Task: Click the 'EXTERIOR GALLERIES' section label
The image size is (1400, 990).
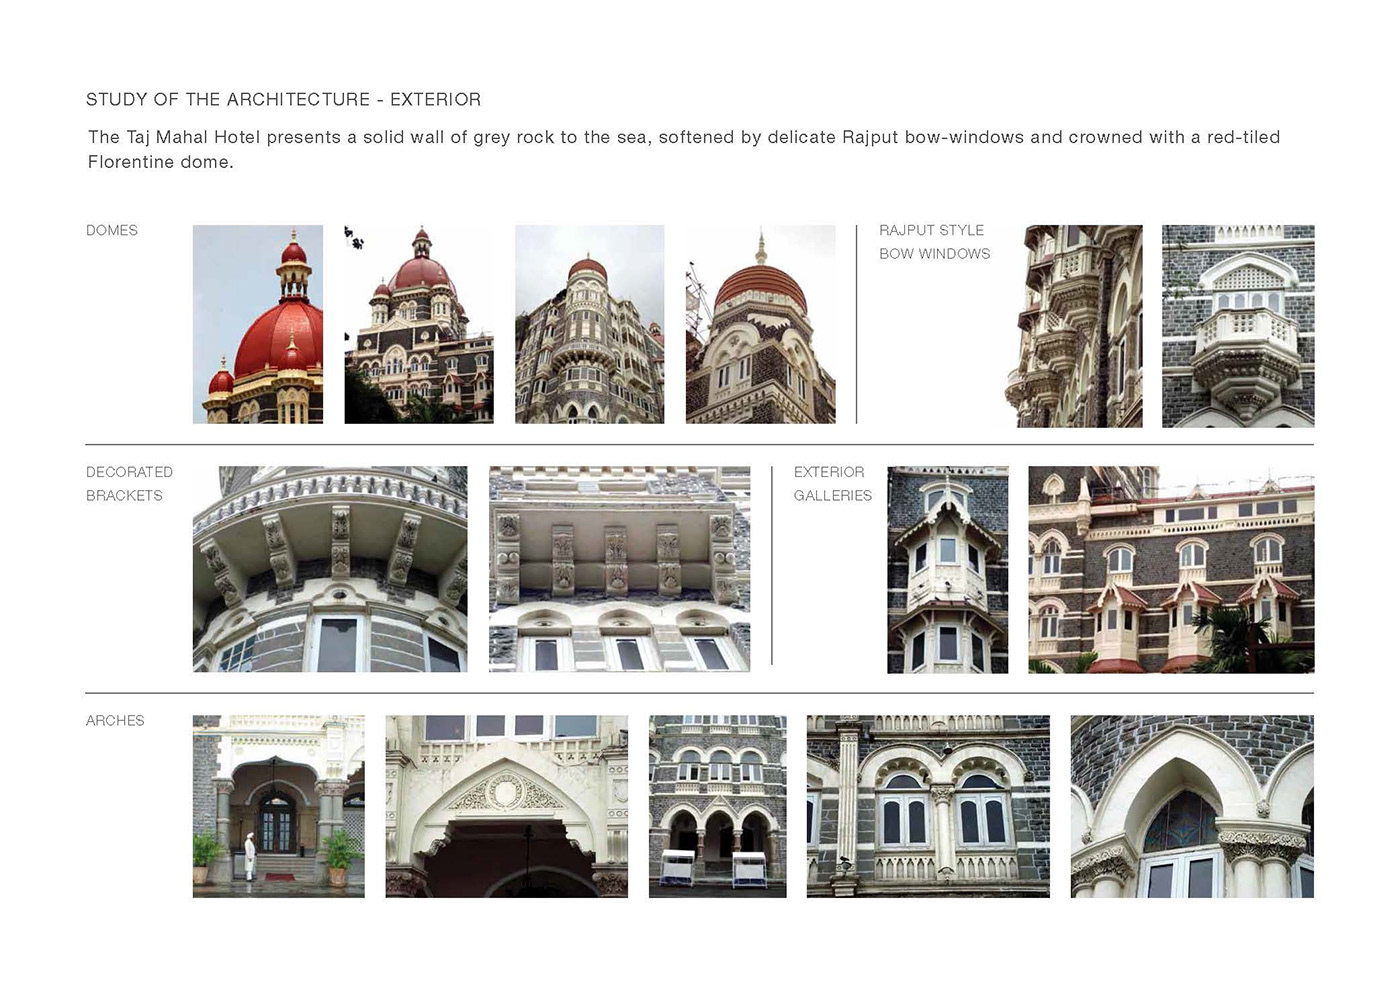Action: [x=833, y=483]
